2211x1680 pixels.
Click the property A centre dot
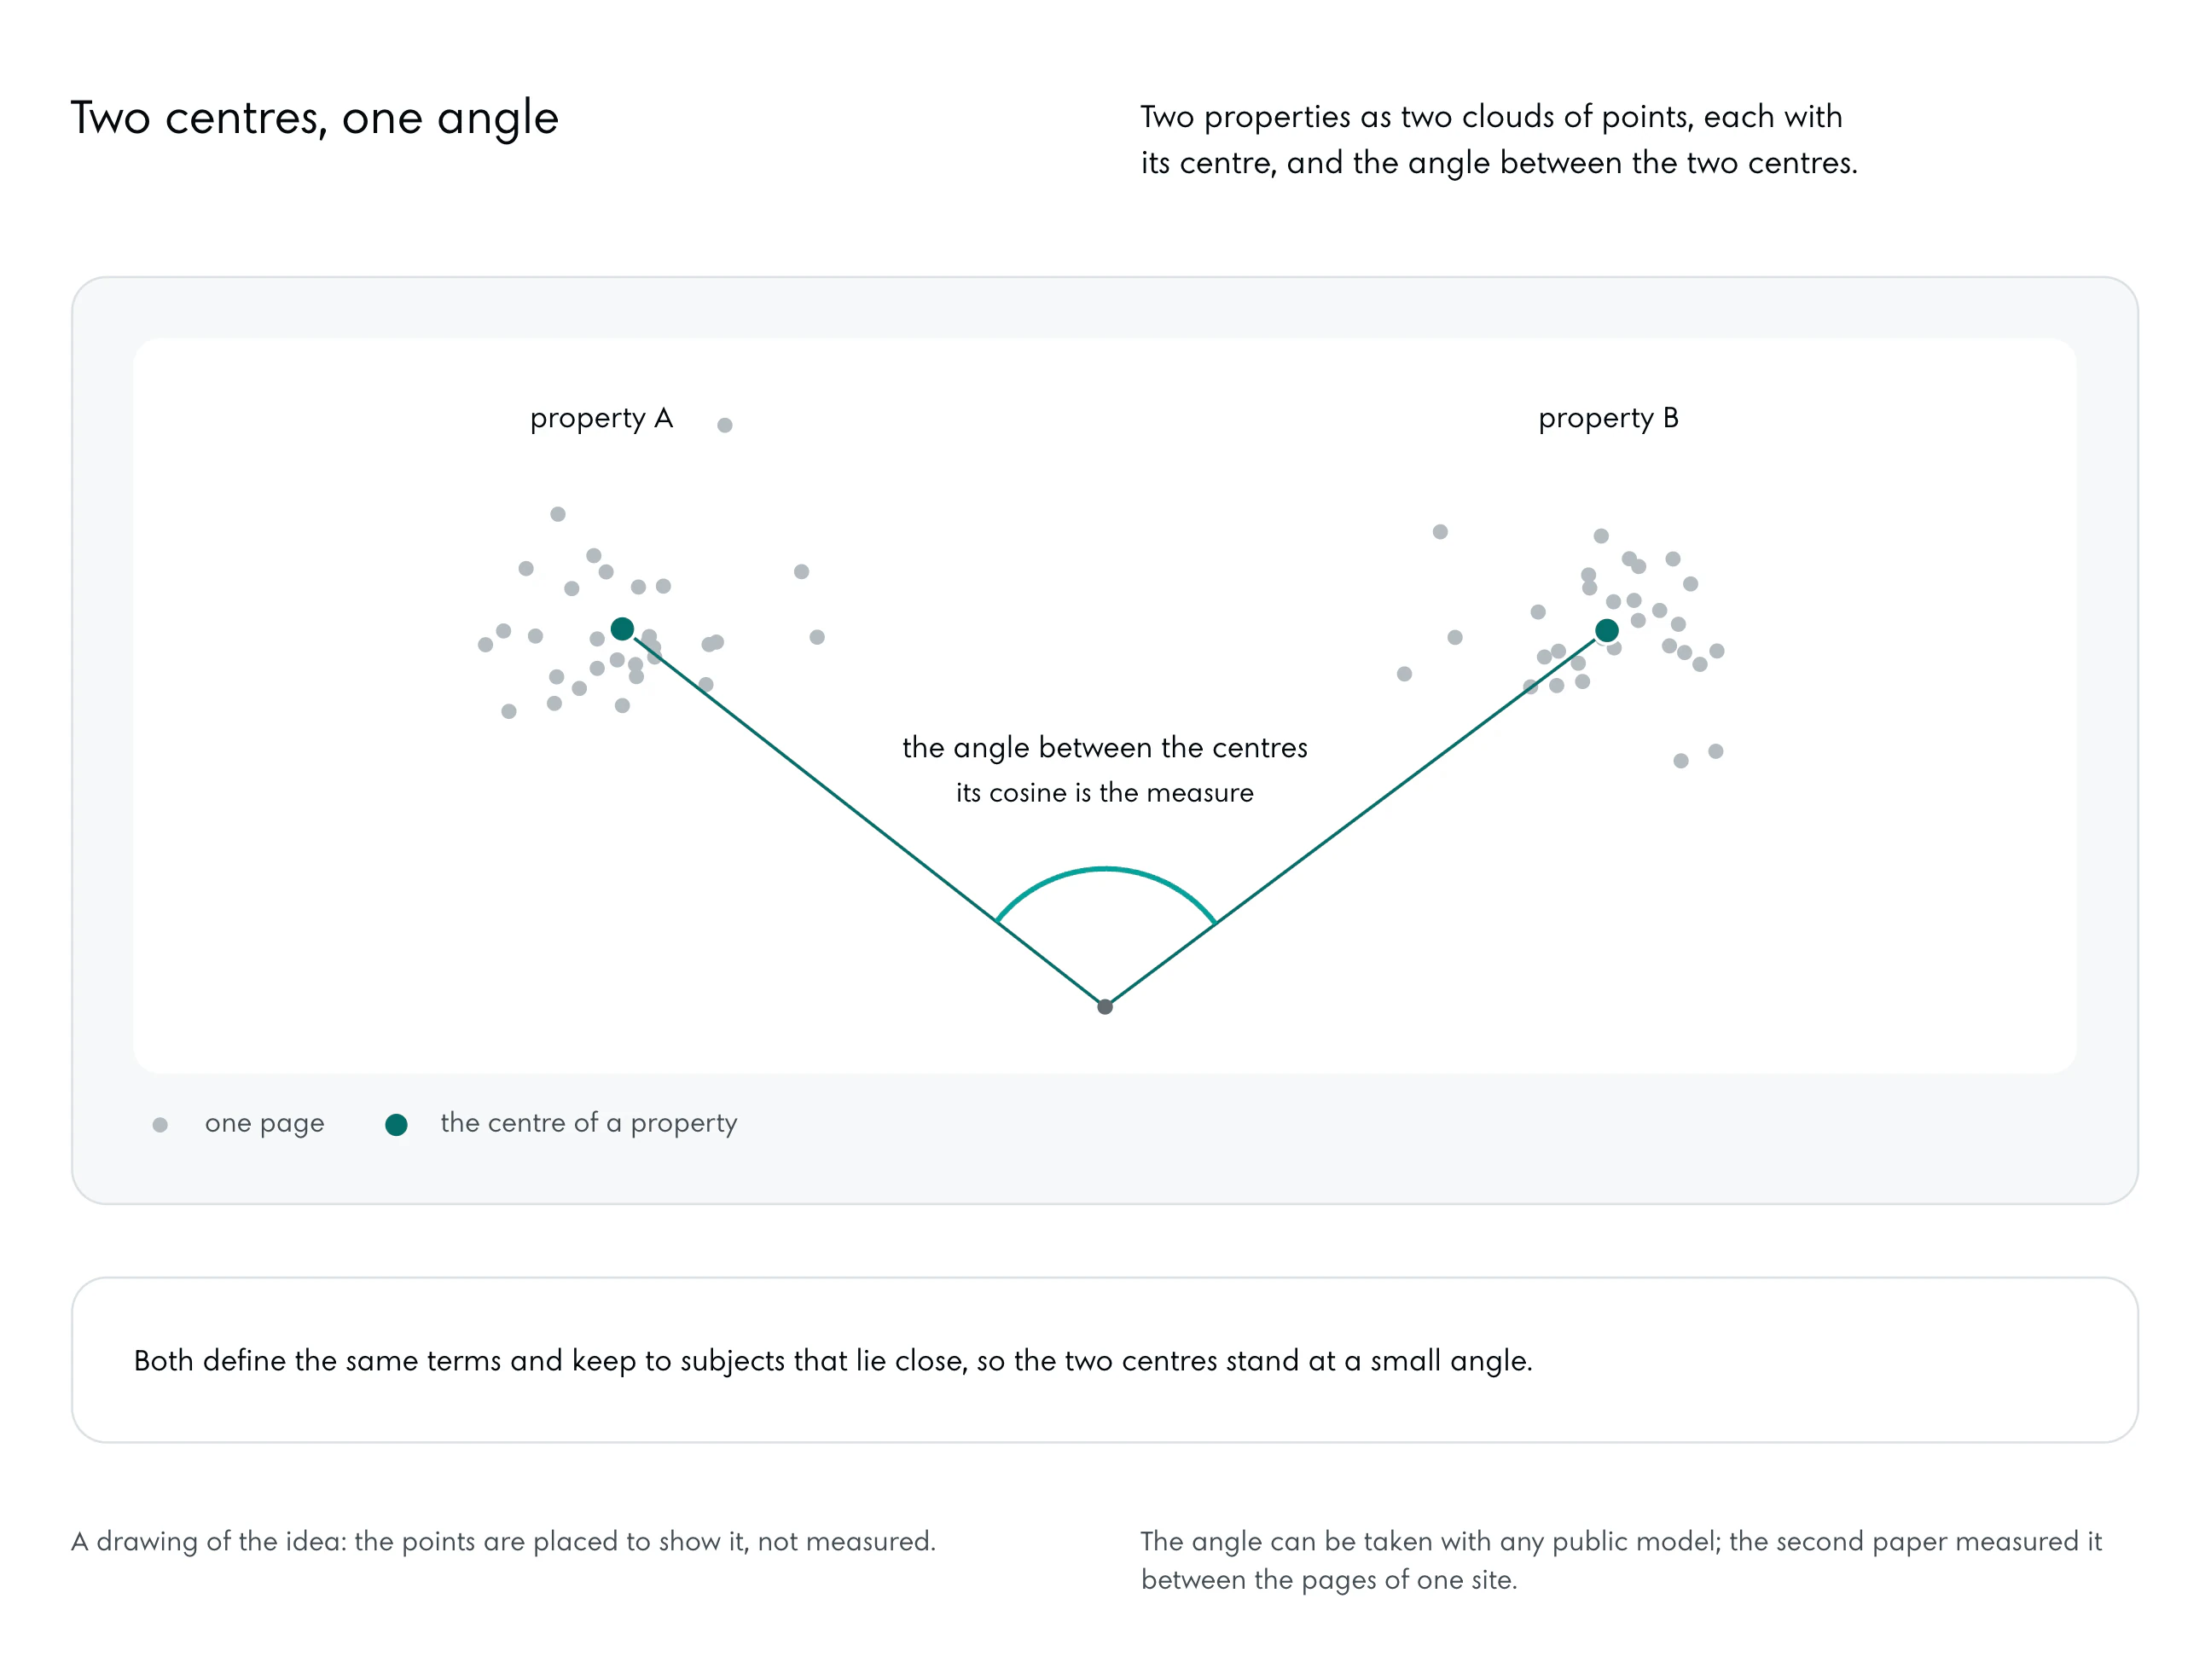pos(622,629)
